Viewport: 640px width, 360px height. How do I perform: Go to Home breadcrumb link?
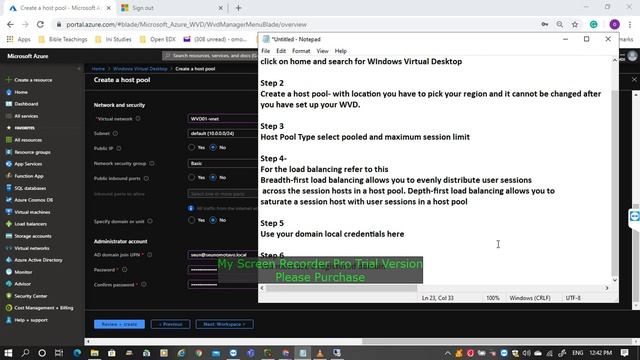click(x=98, y=69)
